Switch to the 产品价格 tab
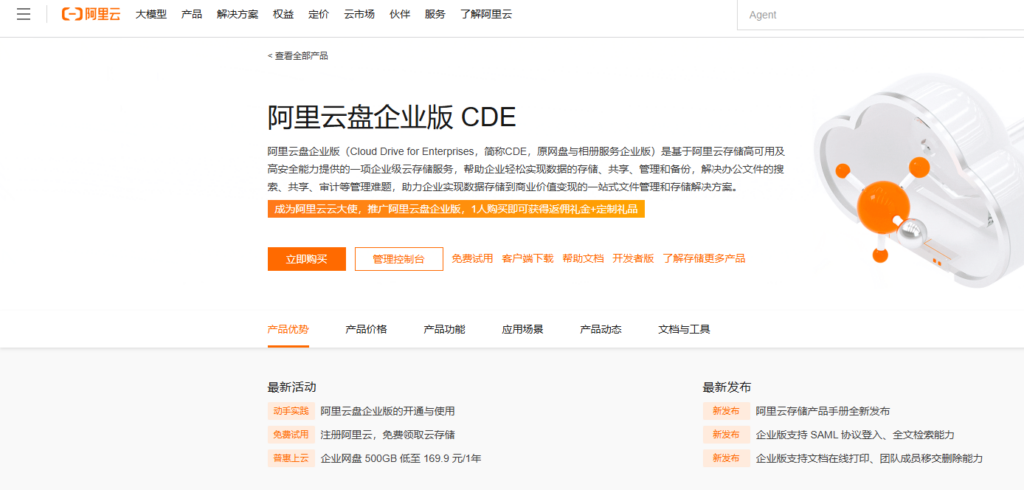 tap(366, 329)
